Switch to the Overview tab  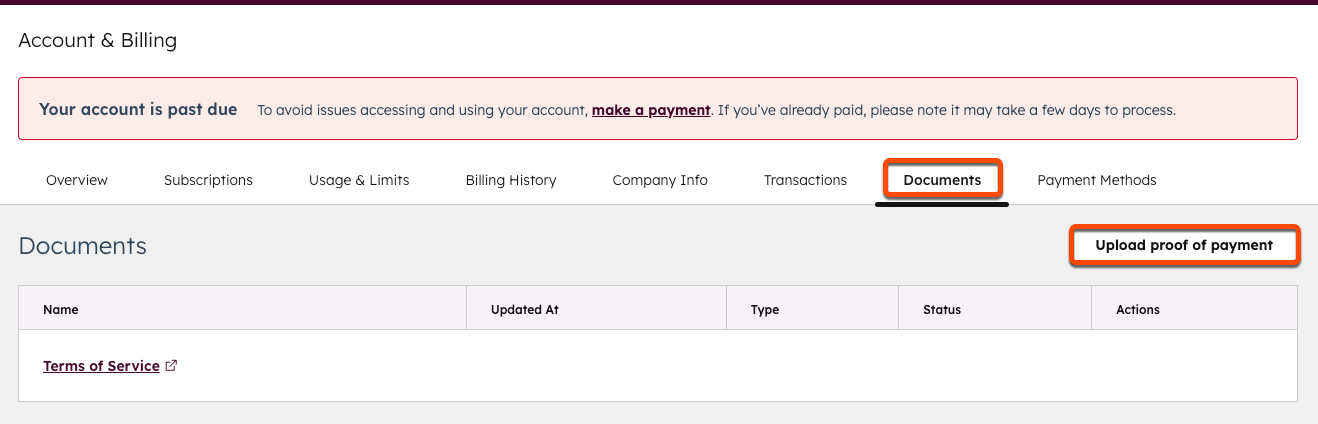tap(77, 180)
